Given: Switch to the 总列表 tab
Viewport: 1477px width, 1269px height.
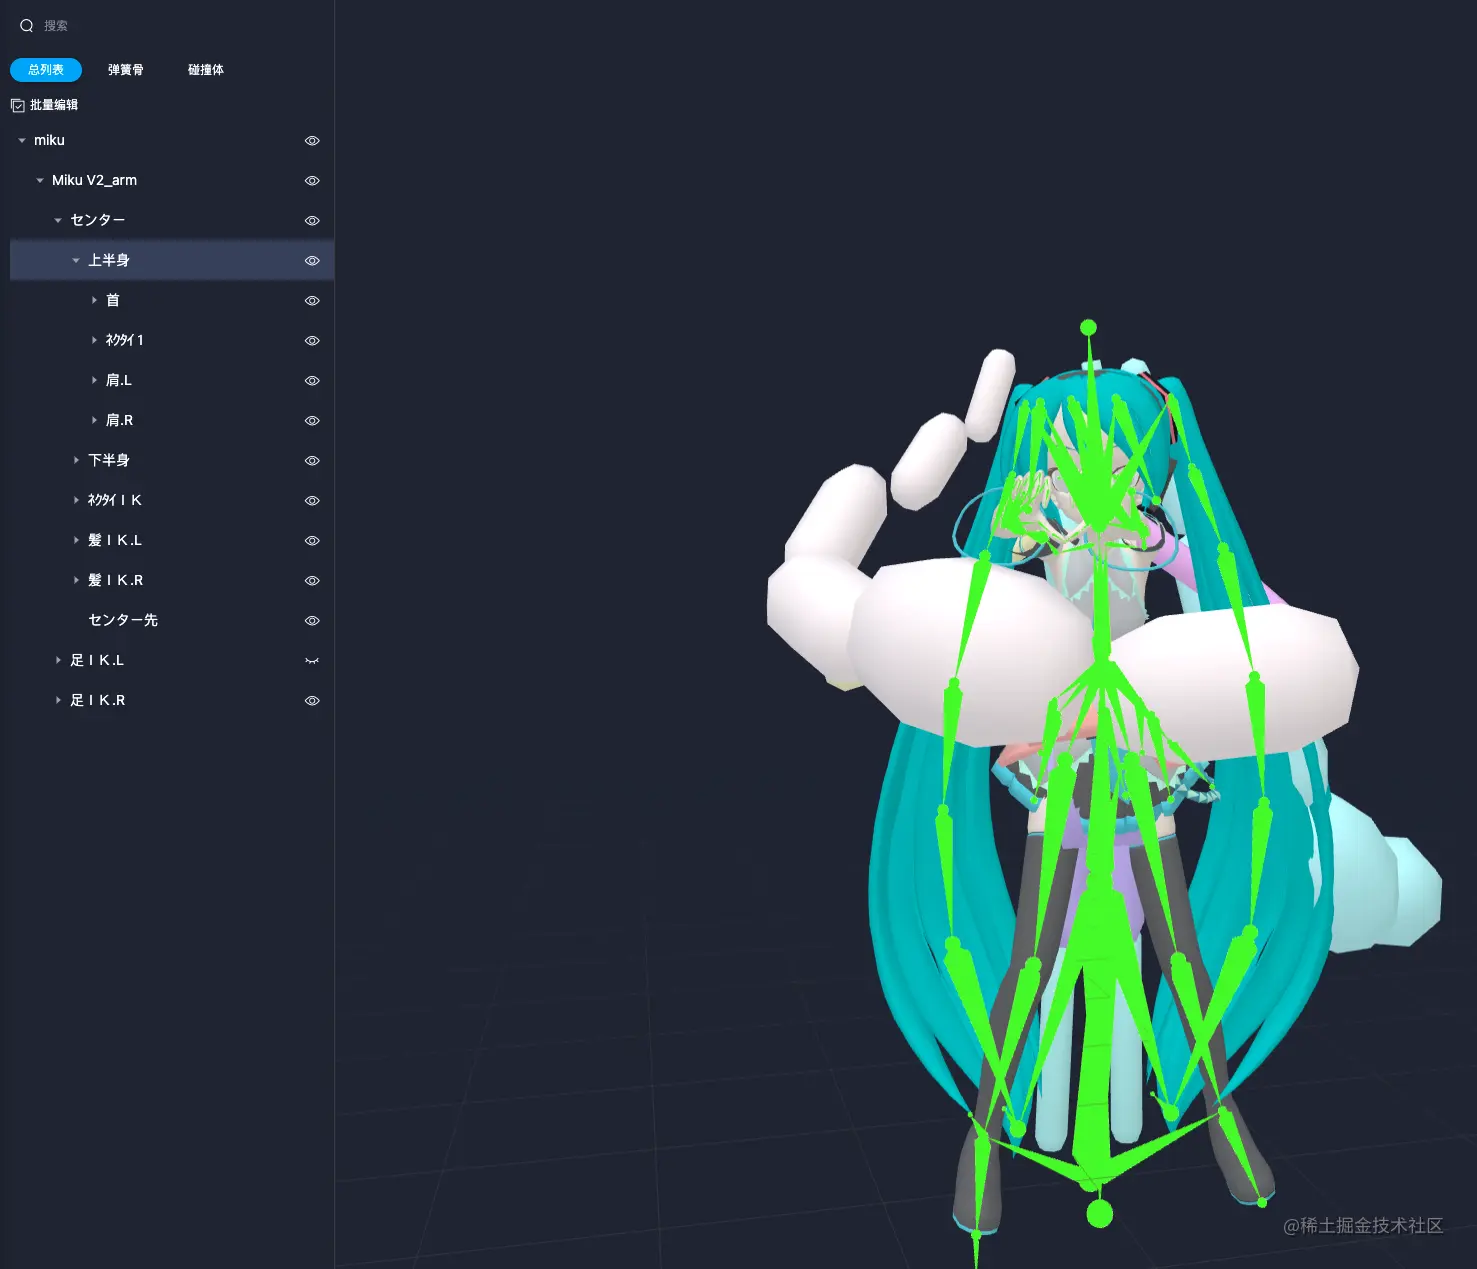Looking at the screenshot, I should point(46,70).
